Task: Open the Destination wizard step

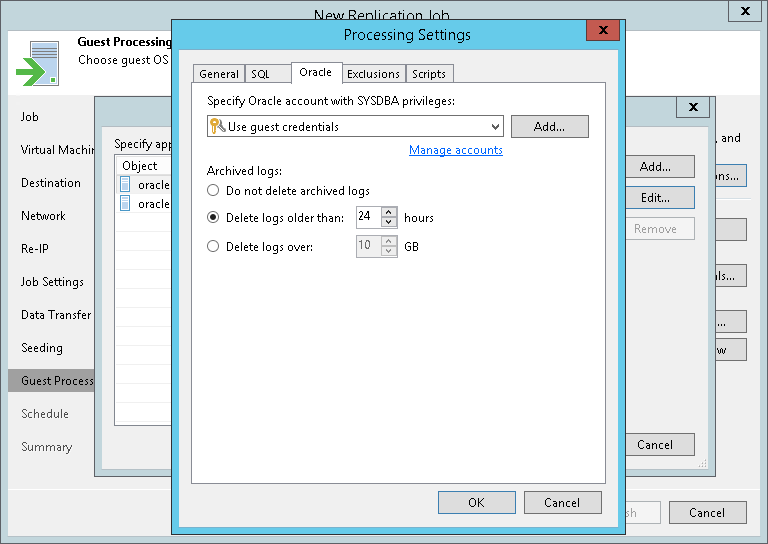Action: pos(51,183)
